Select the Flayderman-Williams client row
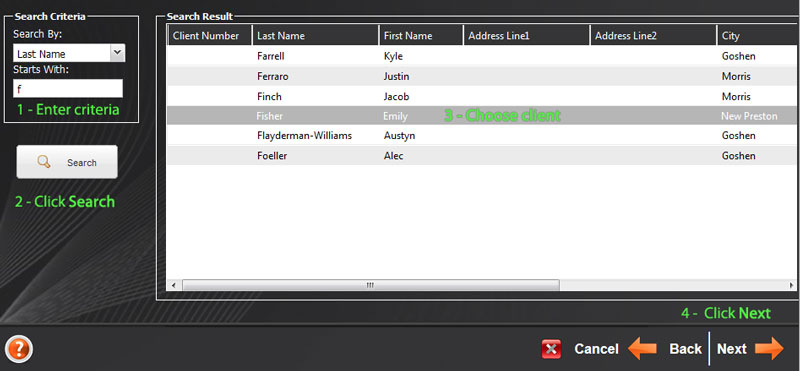The width and height of the screenshot is (800, 371). coord(482,136)
